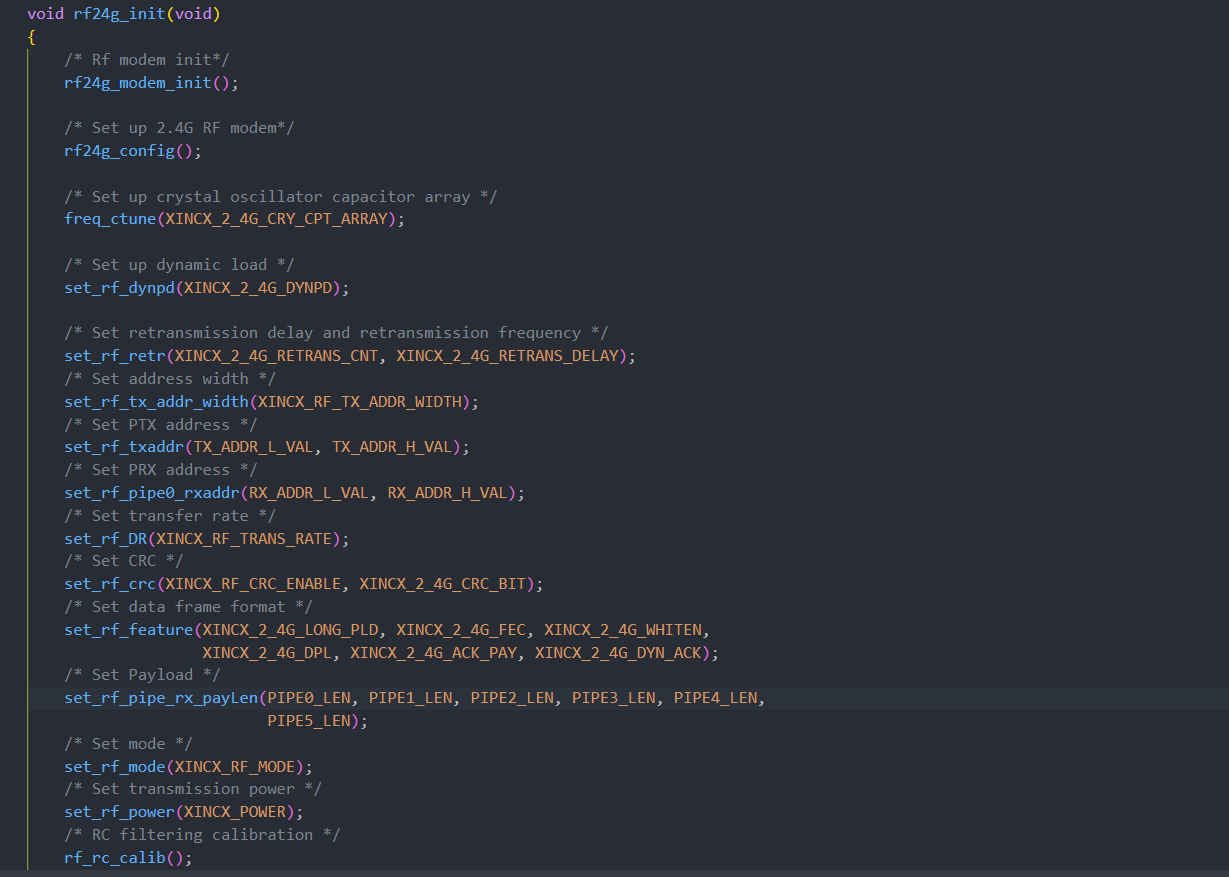This screenshot has width=1229, height=877.
Task: Click XINCX_RF_CRC_ENABLE argument
Action: [253, 584]
